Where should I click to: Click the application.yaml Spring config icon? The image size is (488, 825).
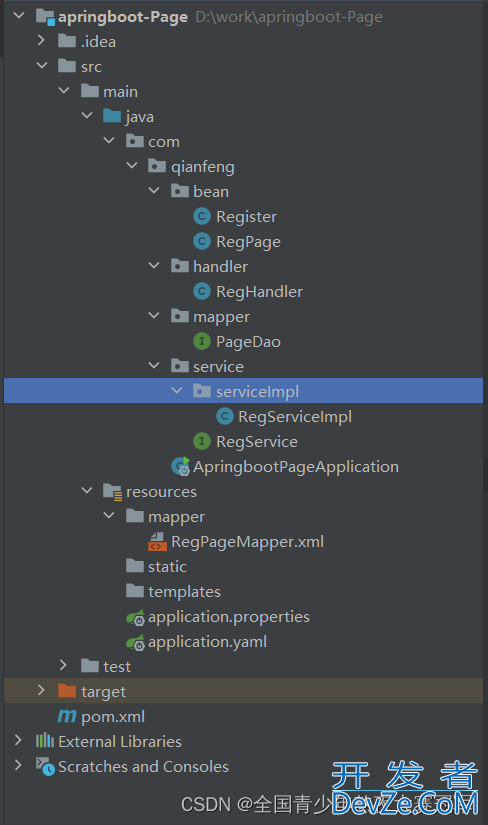pos(135,642)
